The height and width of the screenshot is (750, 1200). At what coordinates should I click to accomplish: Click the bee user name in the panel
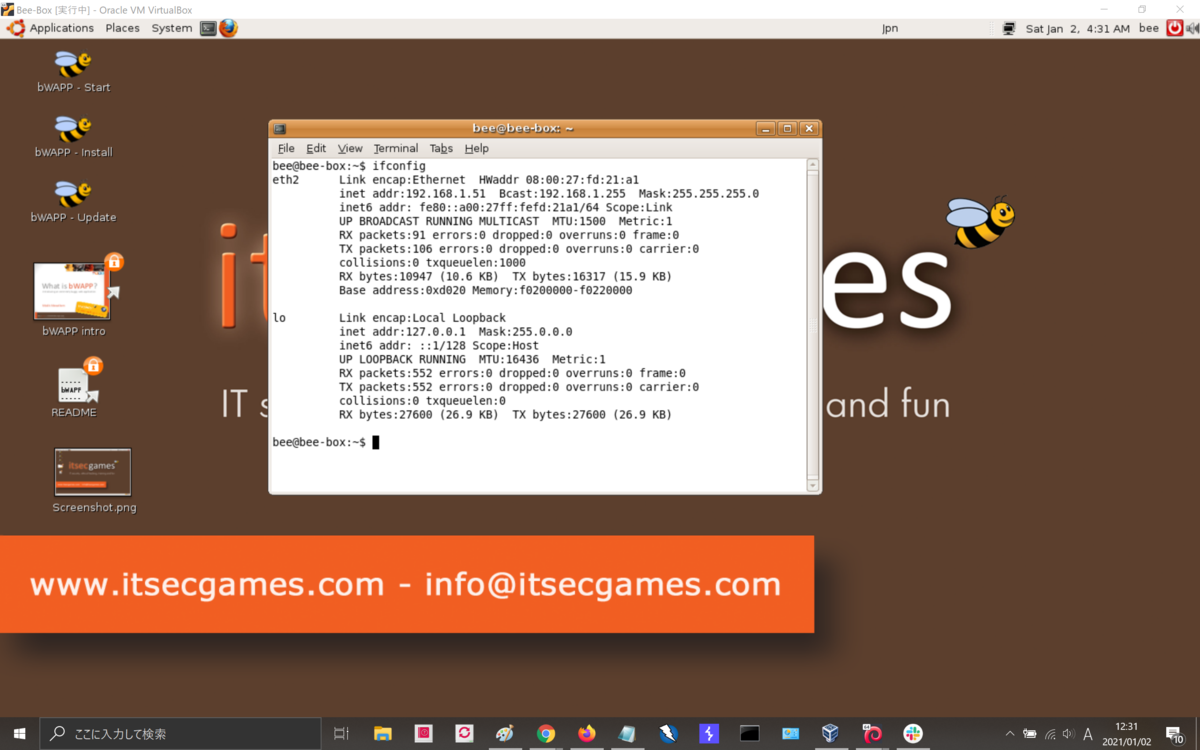point(1149,28)
